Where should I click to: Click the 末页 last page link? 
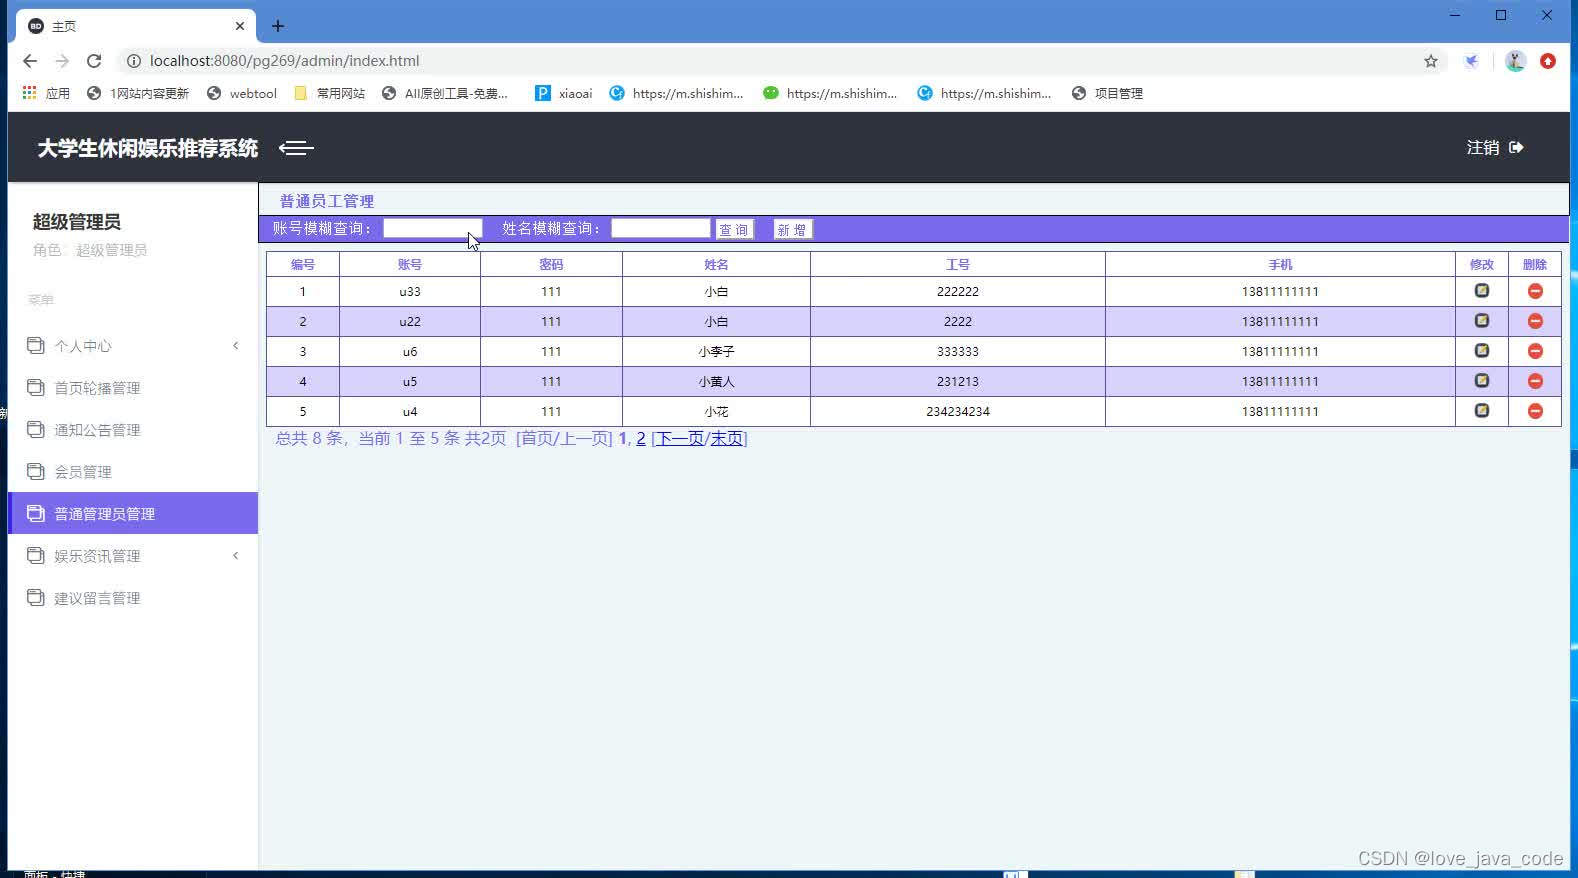click(727, 438)
